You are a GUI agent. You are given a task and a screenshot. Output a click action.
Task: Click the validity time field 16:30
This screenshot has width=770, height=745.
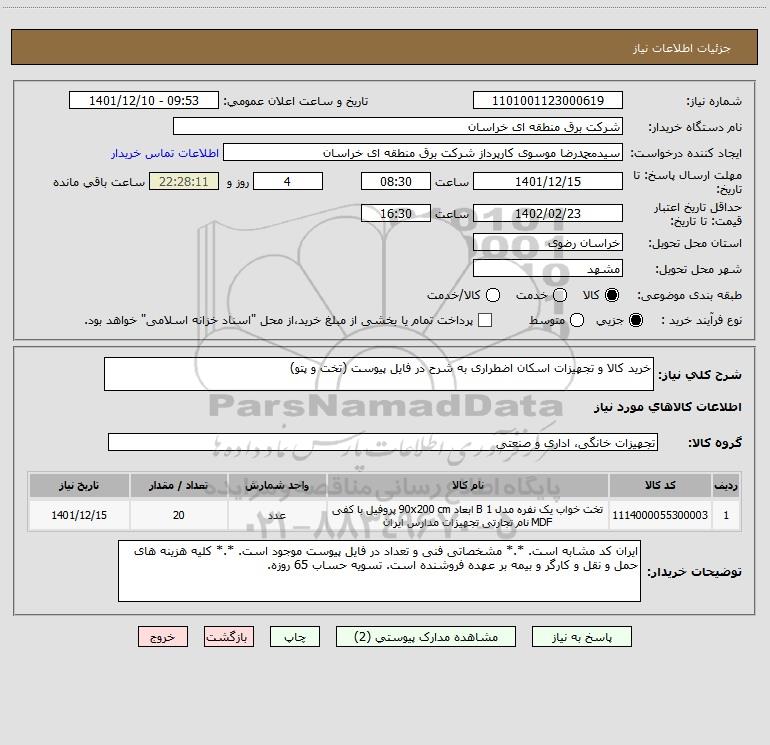(x=396, y=213)
